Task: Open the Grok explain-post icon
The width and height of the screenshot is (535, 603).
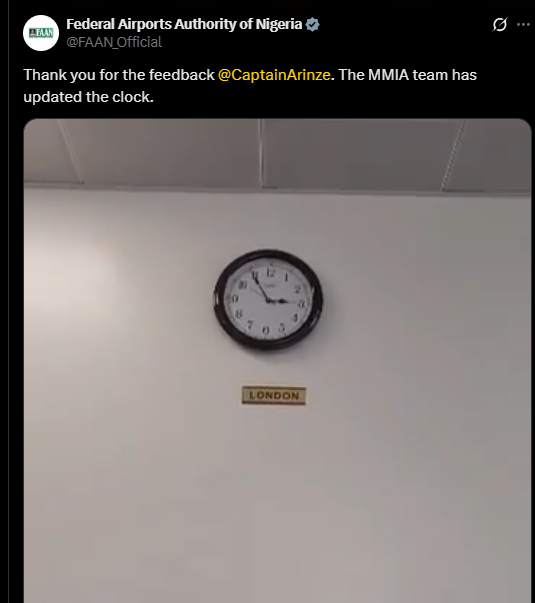Action: [x=500, y=25]
